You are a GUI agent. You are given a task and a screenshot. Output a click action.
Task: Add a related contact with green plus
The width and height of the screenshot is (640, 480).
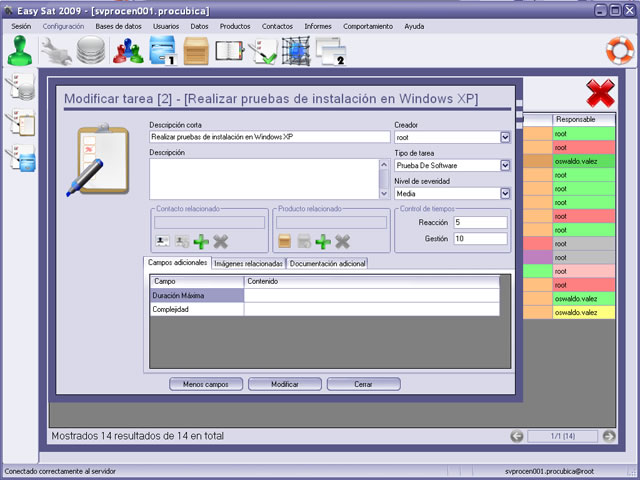click(x=201, y=242)
